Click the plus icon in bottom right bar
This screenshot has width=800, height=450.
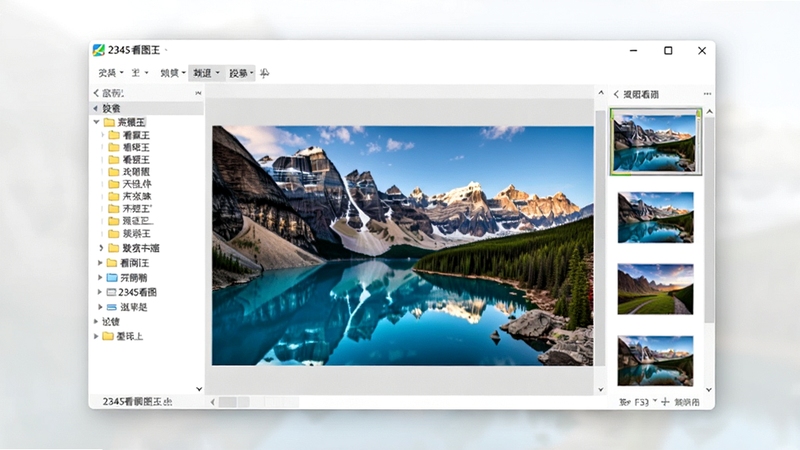[x=665, y=402]
